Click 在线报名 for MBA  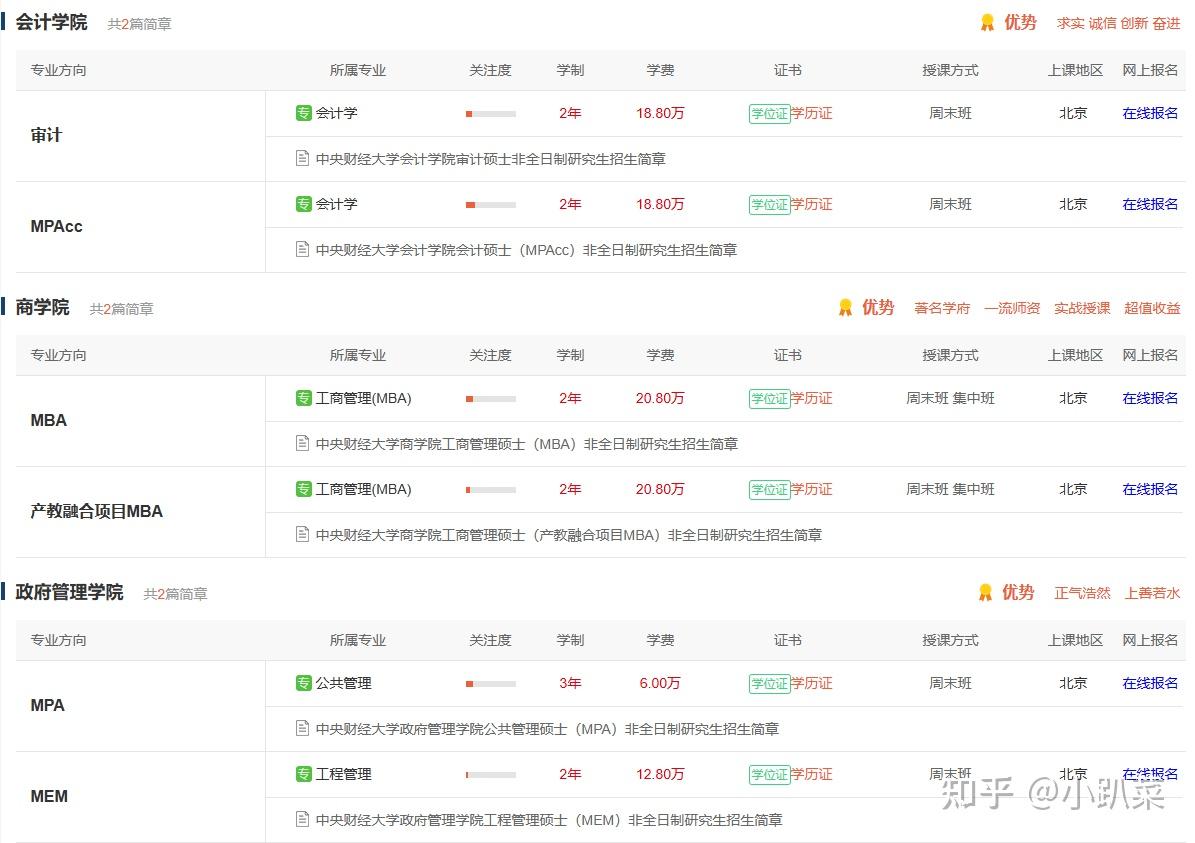pyautogui.click(x=1150, y=398)
